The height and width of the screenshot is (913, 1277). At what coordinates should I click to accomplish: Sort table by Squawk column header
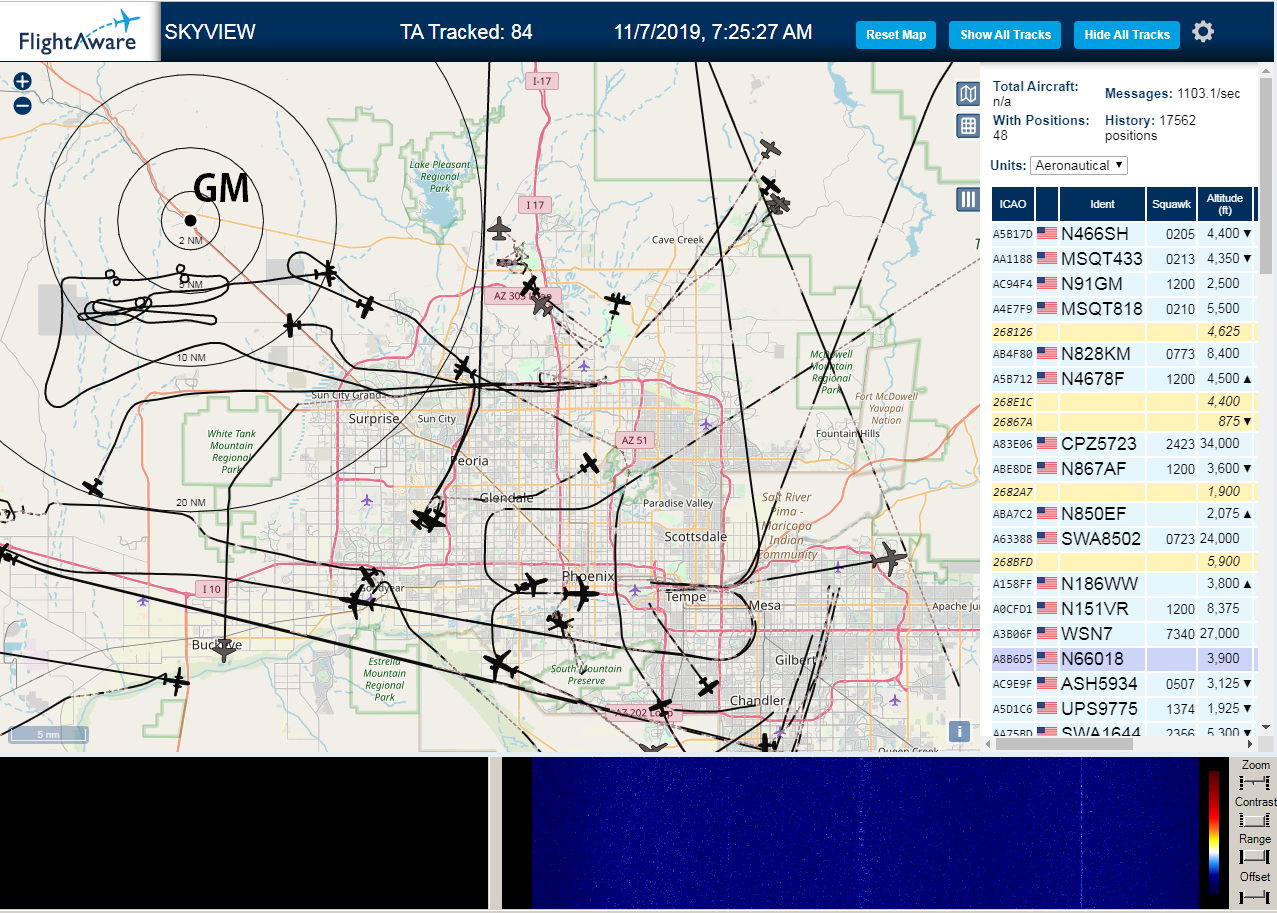pyautogui.click(x=1171, y=204)
